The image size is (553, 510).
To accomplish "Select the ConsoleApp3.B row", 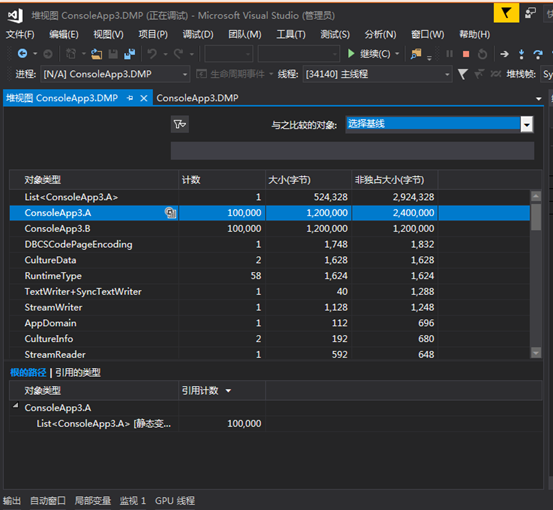I will click(269, 229).
